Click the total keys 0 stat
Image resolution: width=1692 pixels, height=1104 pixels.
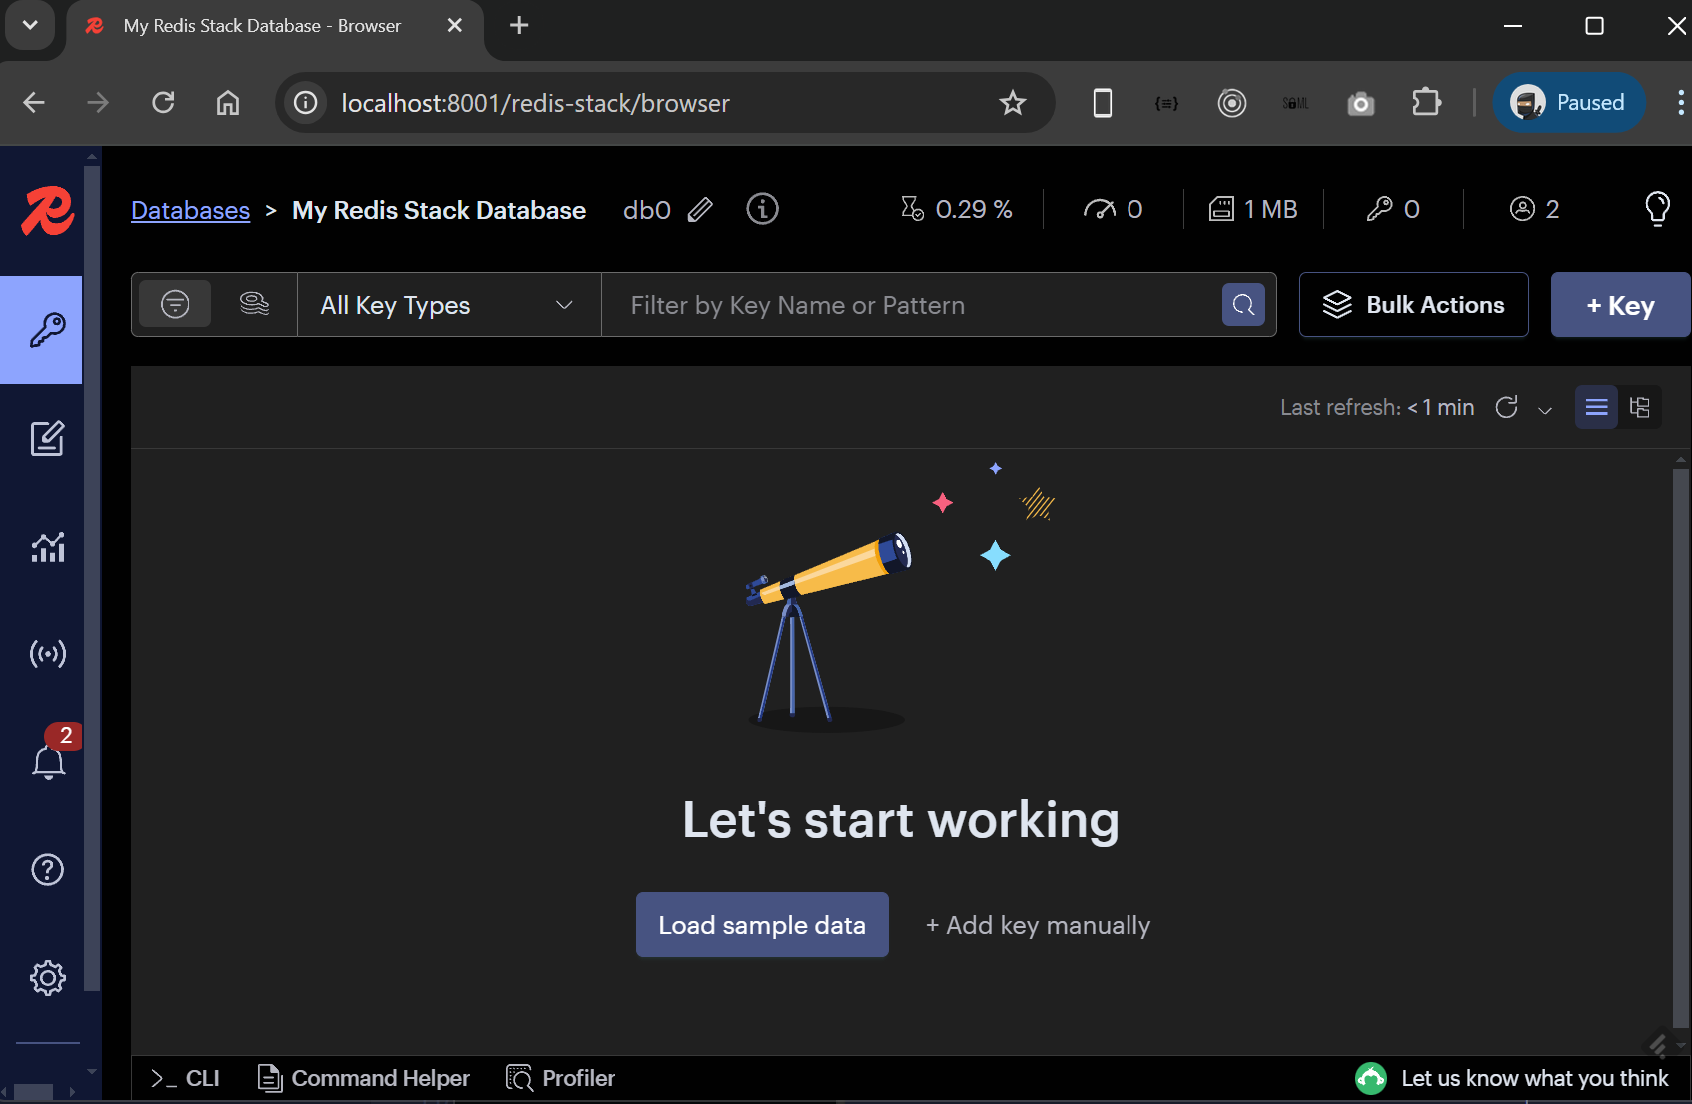pos(1393,209)
